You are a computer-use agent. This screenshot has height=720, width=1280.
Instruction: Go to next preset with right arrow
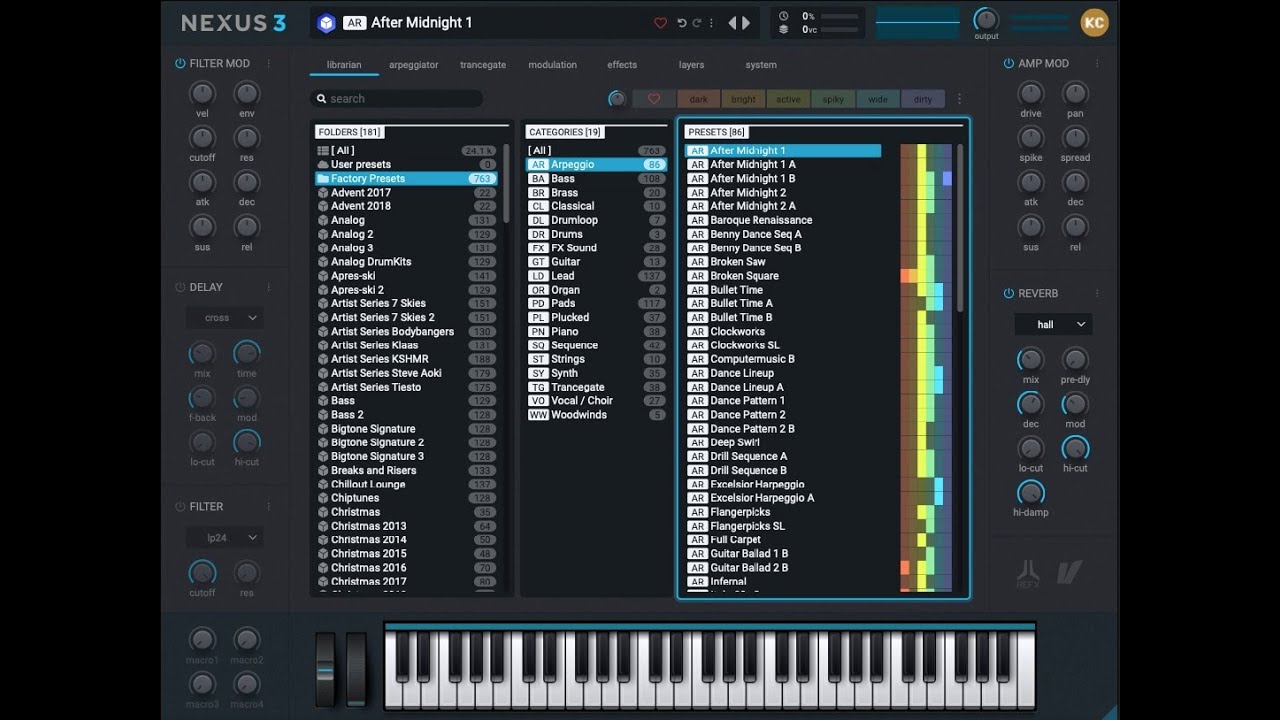click(746, 23)
